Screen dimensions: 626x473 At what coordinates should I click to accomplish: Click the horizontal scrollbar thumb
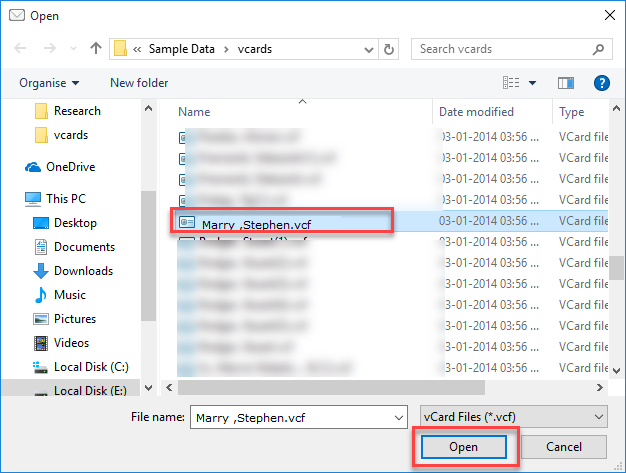[331, 387]
